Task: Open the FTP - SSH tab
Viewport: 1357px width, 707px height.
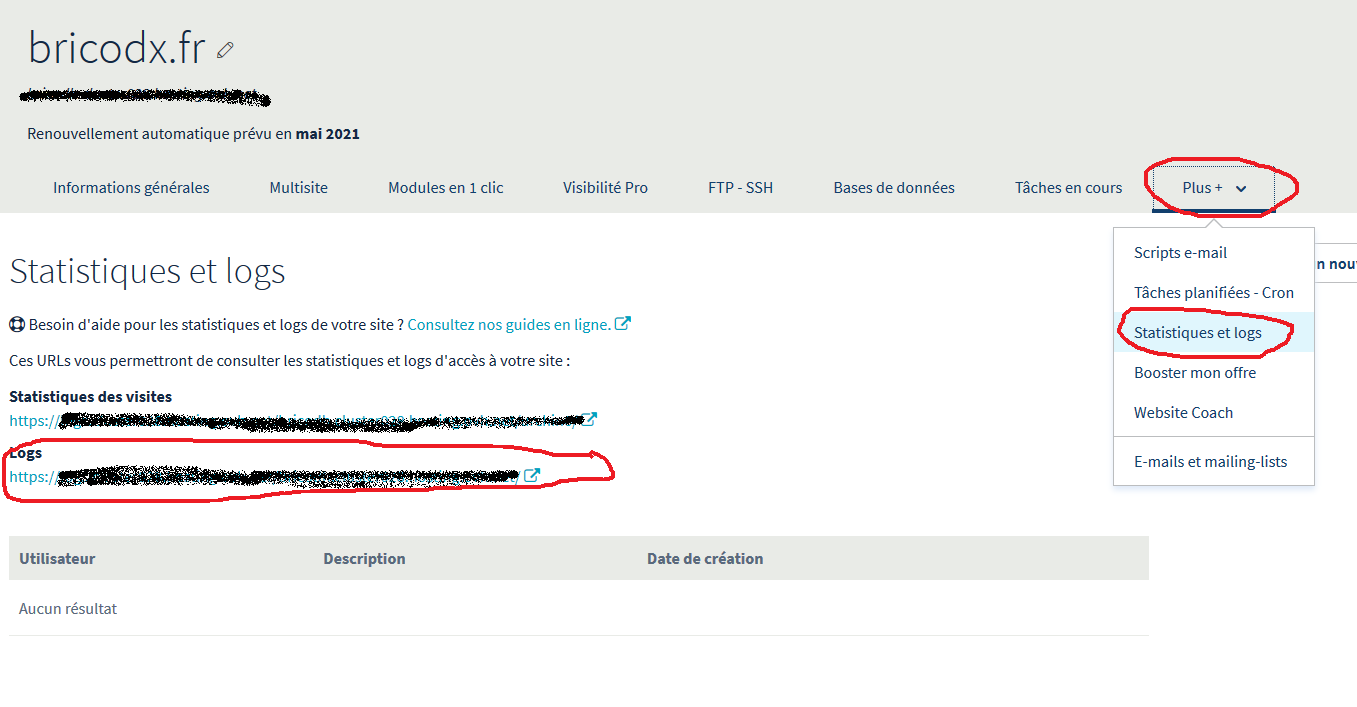Action: [740, 188]
